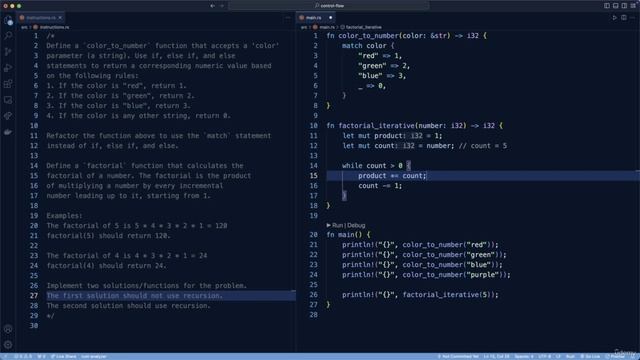Click src folder in main.rs breadcrumb
This screenshot has height=360, width=640.
pos(304,27)
